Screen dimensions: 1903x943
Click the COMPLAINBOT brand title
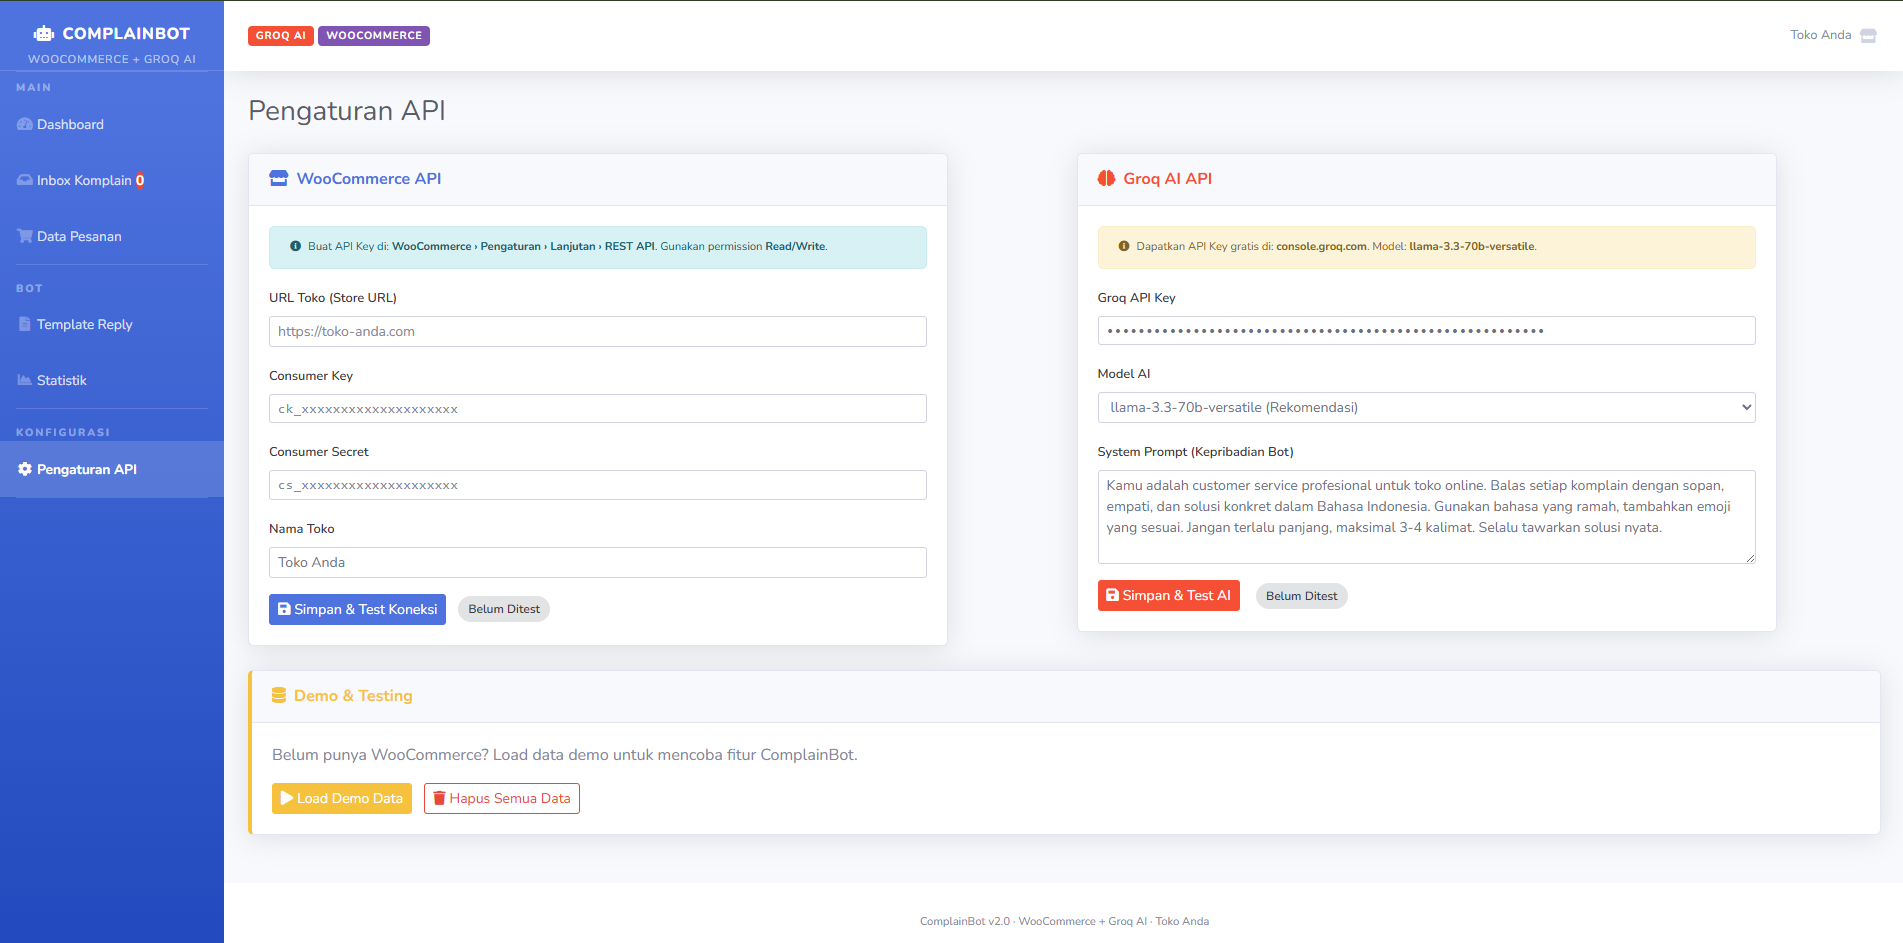126,34
